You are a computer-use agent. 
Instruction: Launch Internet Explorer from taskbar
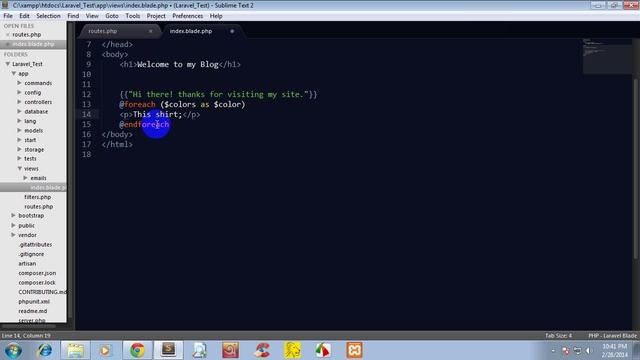[44, 350]
